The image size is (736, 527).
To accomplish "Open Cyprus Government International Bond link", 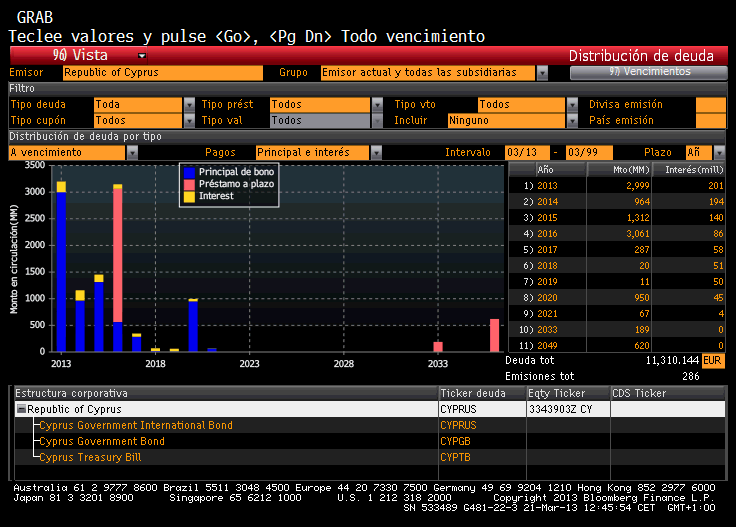I will pos(135,425).
